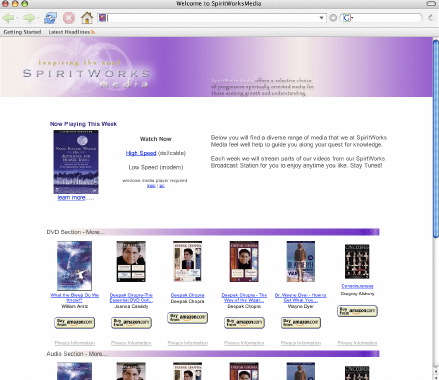Screen dimensions: 439x380
Task: Watch via the High Speed link
Action: point(141,153)
